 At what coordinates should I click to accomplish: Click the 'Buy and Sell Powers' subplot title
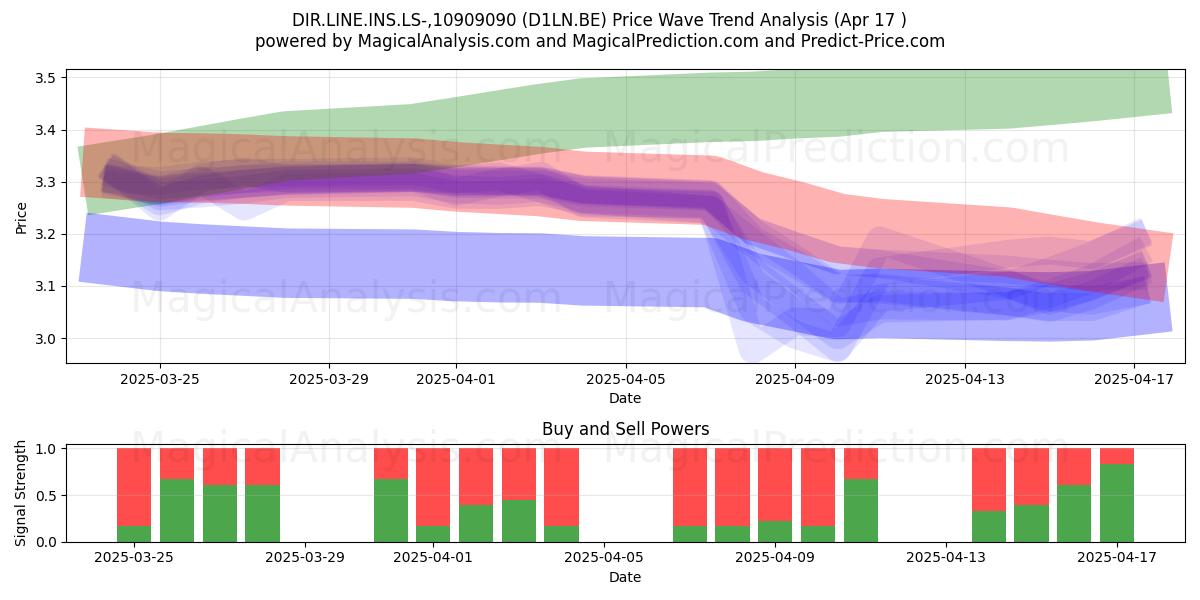[x=626, y=429]
